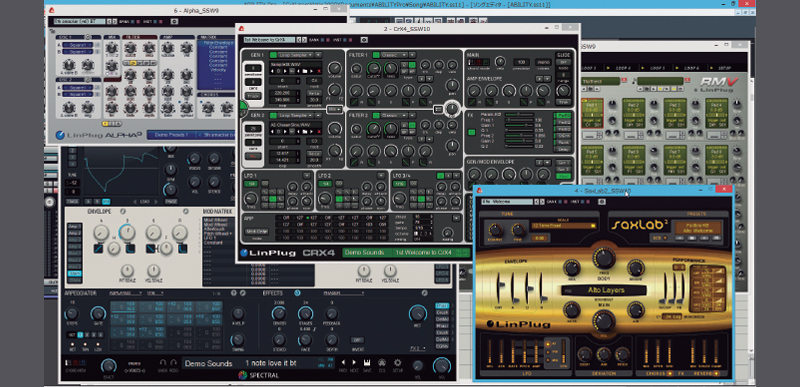Open the Mix dropdown between GEN 1 and GEN 2
This screenshot has height=387, width=800.
pos(334,109)
